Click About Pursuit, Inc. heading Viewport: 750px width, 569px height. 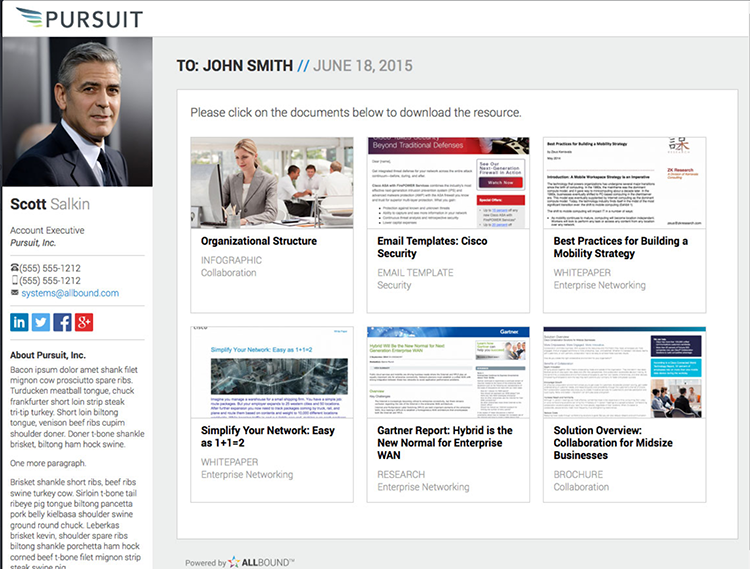tap(48, 355)
